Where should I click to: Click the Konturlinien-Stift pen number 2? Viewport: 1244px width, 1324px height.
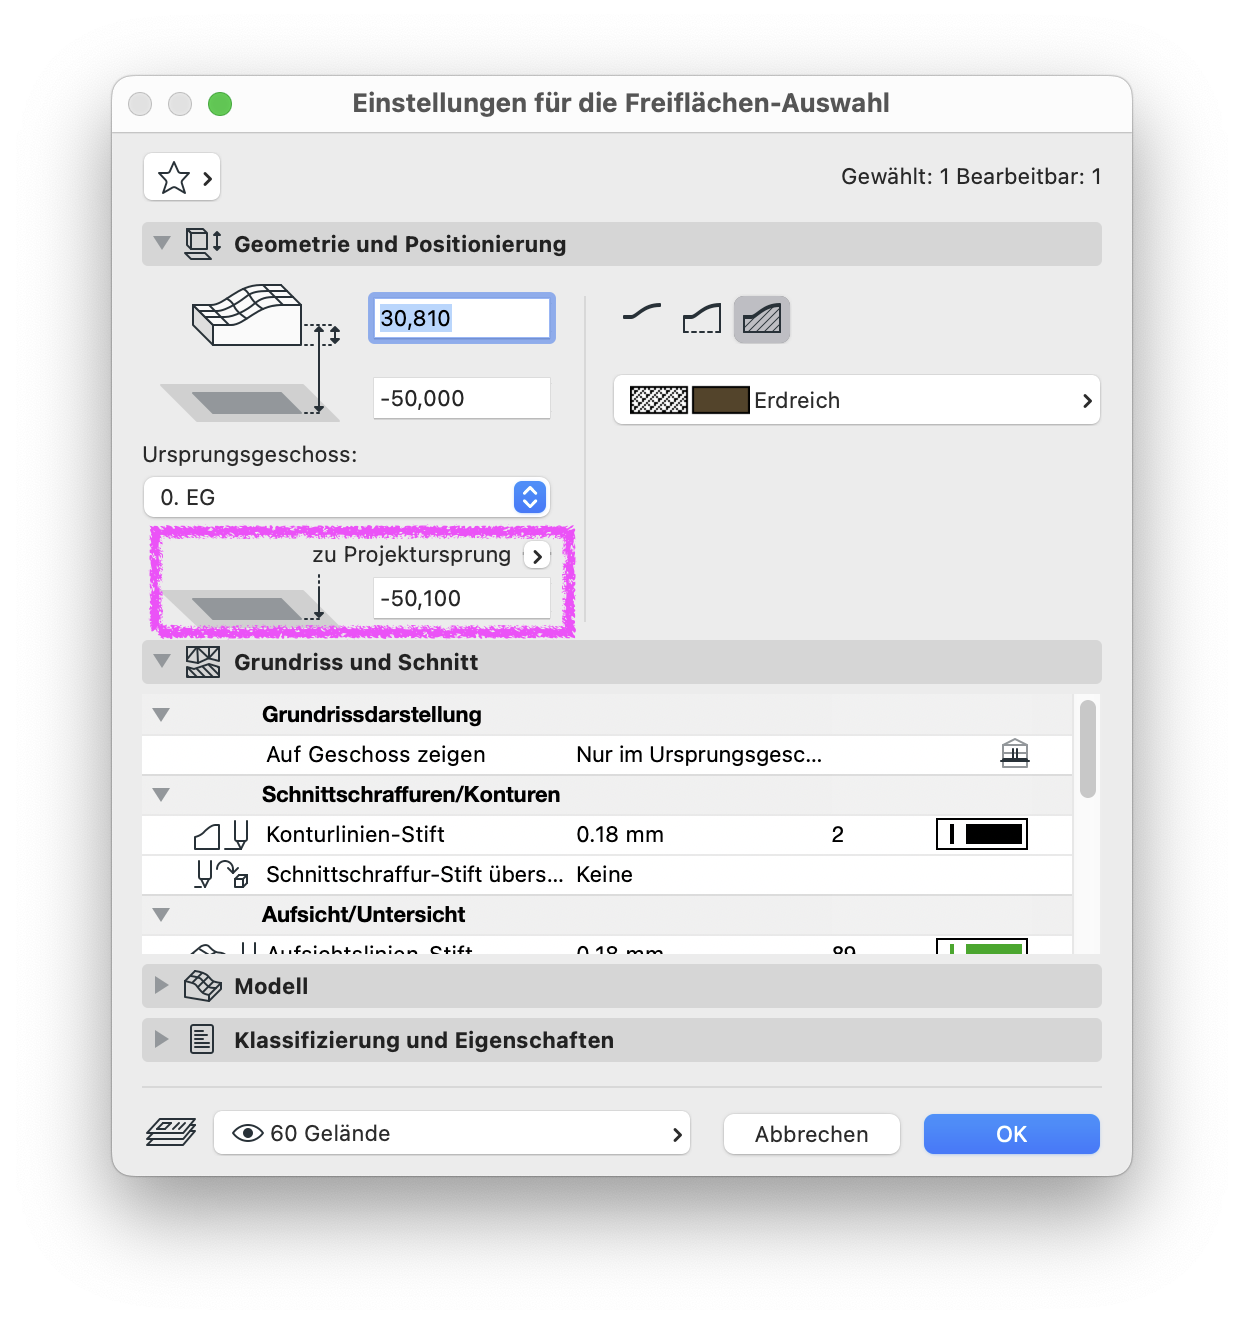tap(838, 834)
